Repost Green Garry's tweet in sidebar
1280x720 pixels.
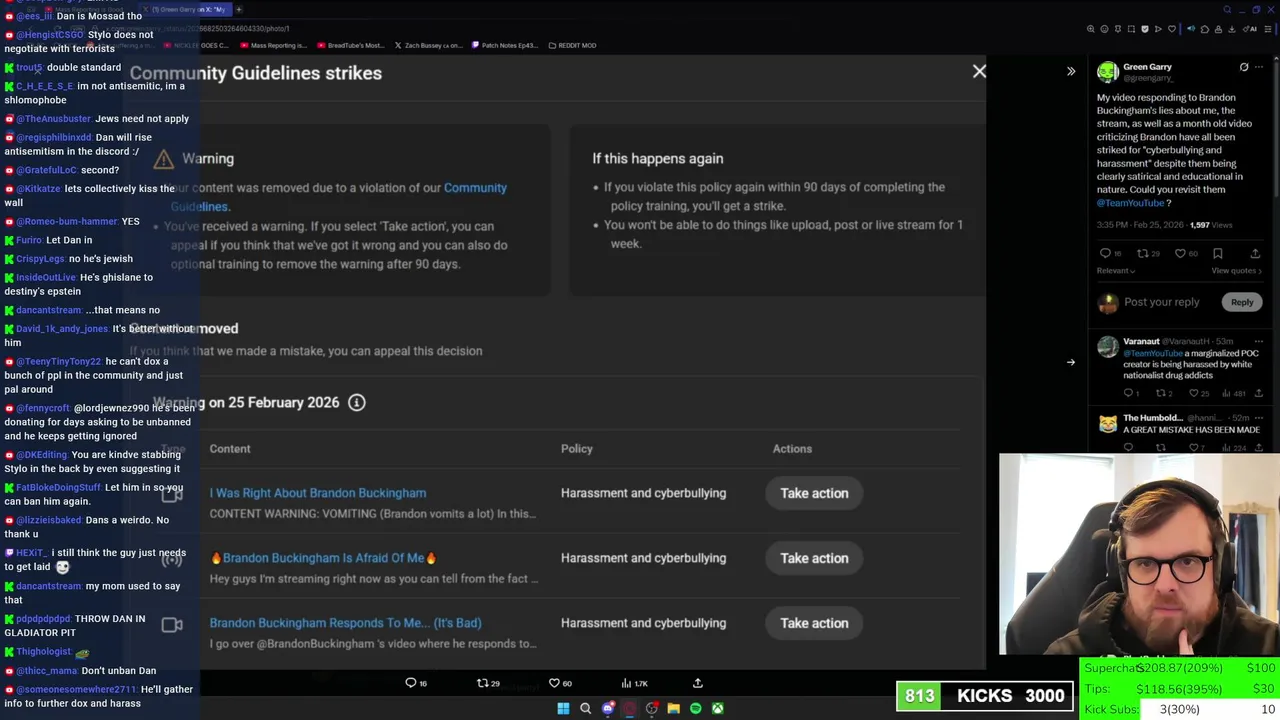pos(1143,254)
